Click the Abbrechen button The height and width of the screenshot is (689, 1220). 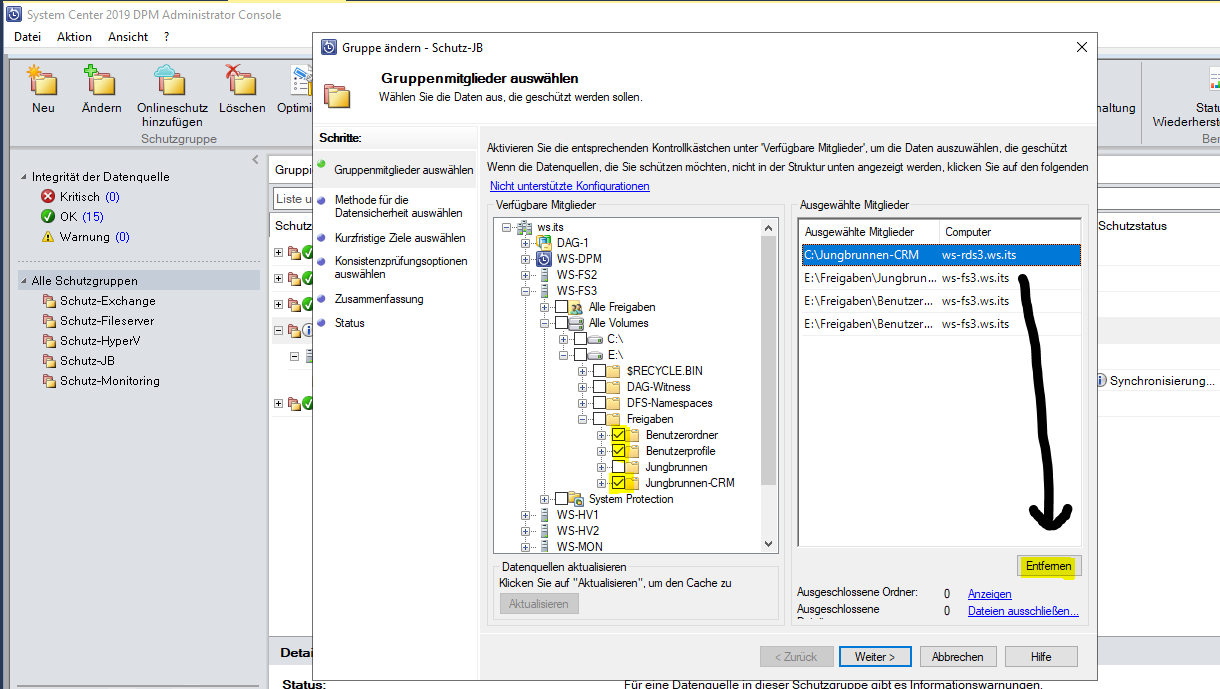[957, 657]
